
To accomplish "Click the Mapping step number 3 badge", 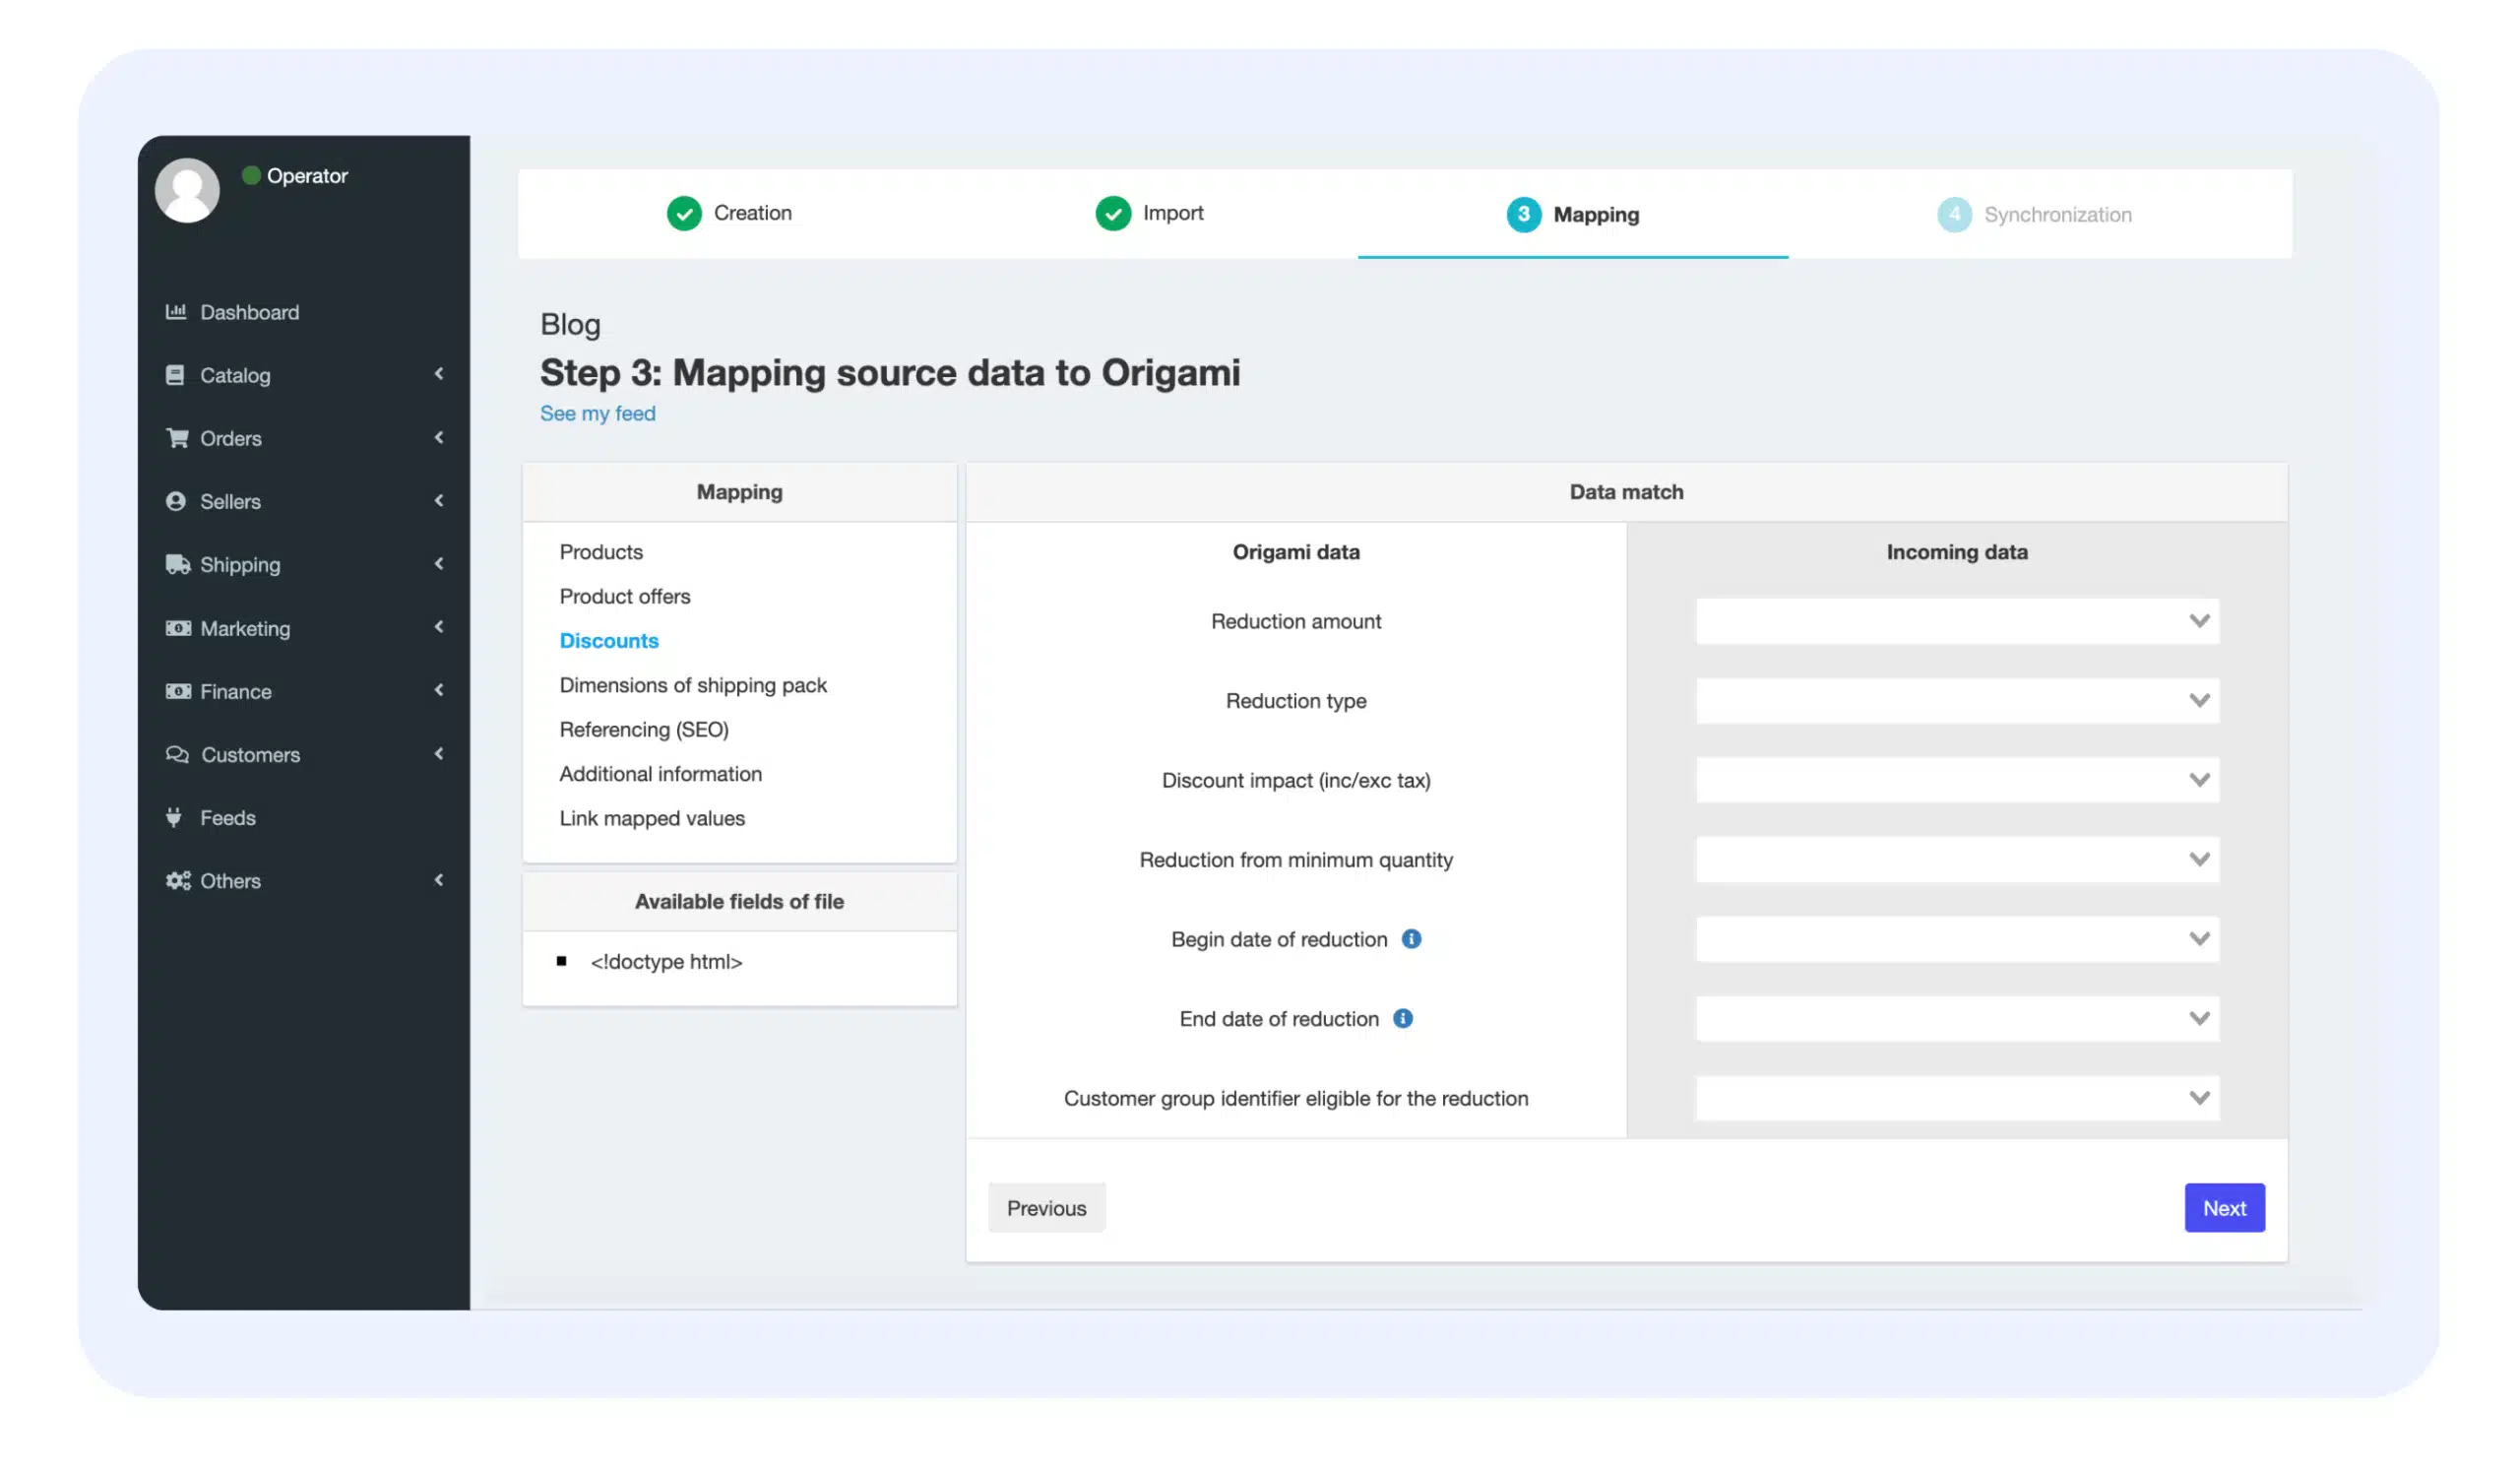I will pyautogui.click(x=1523, y=214).
